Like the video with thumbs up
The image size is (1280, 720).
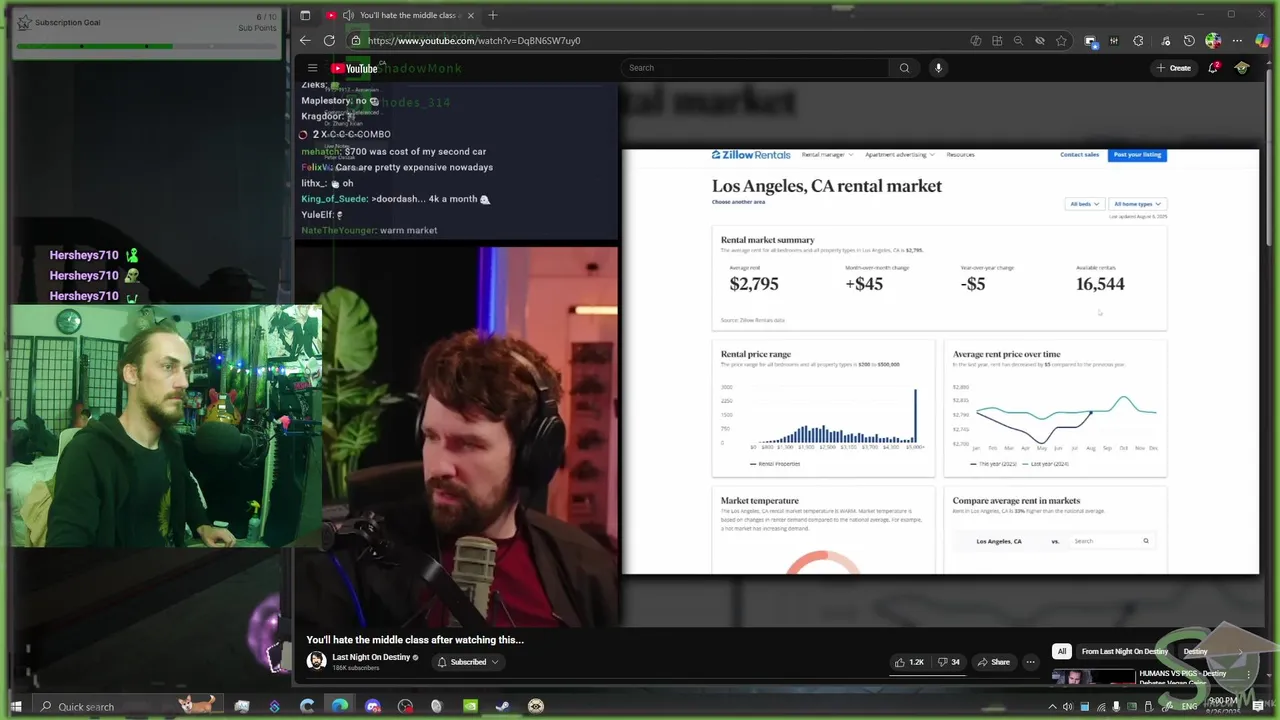[x=911, y=662]
